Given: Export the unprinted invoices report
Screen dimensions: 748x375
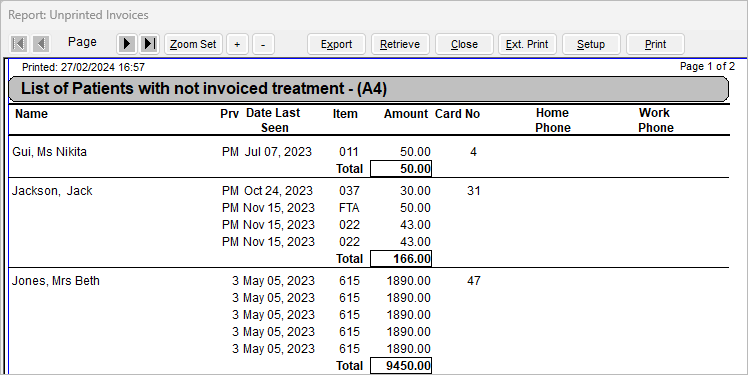Looking at the screenshot, I should (336, 44).
